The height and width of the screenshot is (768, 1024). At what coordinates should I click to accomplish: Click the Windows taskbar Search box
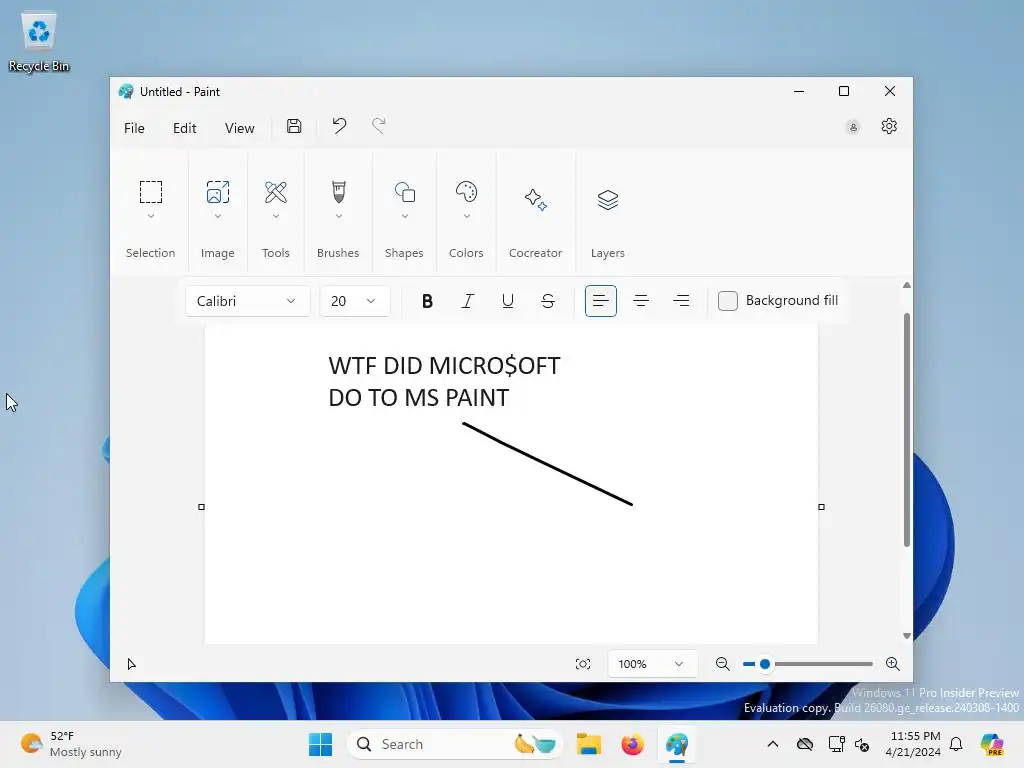tap(455, 744)
